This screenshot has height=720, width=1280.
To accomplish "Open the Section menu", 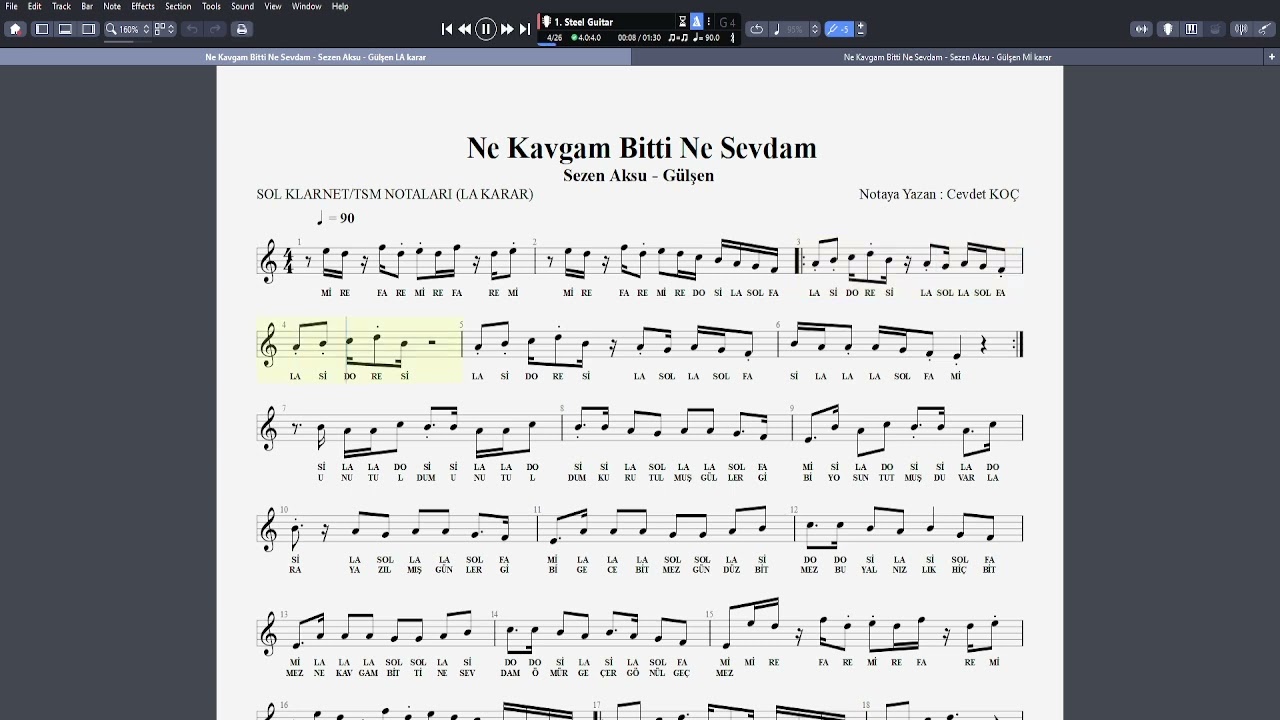I will click(x=178, y=6).
